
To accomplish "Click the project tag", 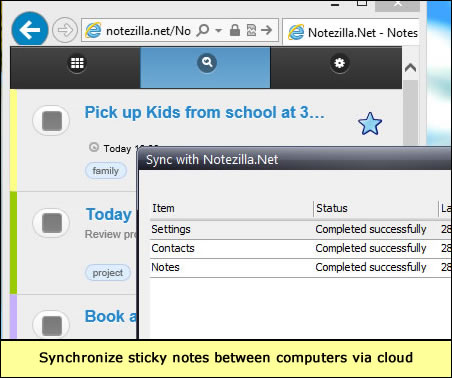I will point(108,273).
